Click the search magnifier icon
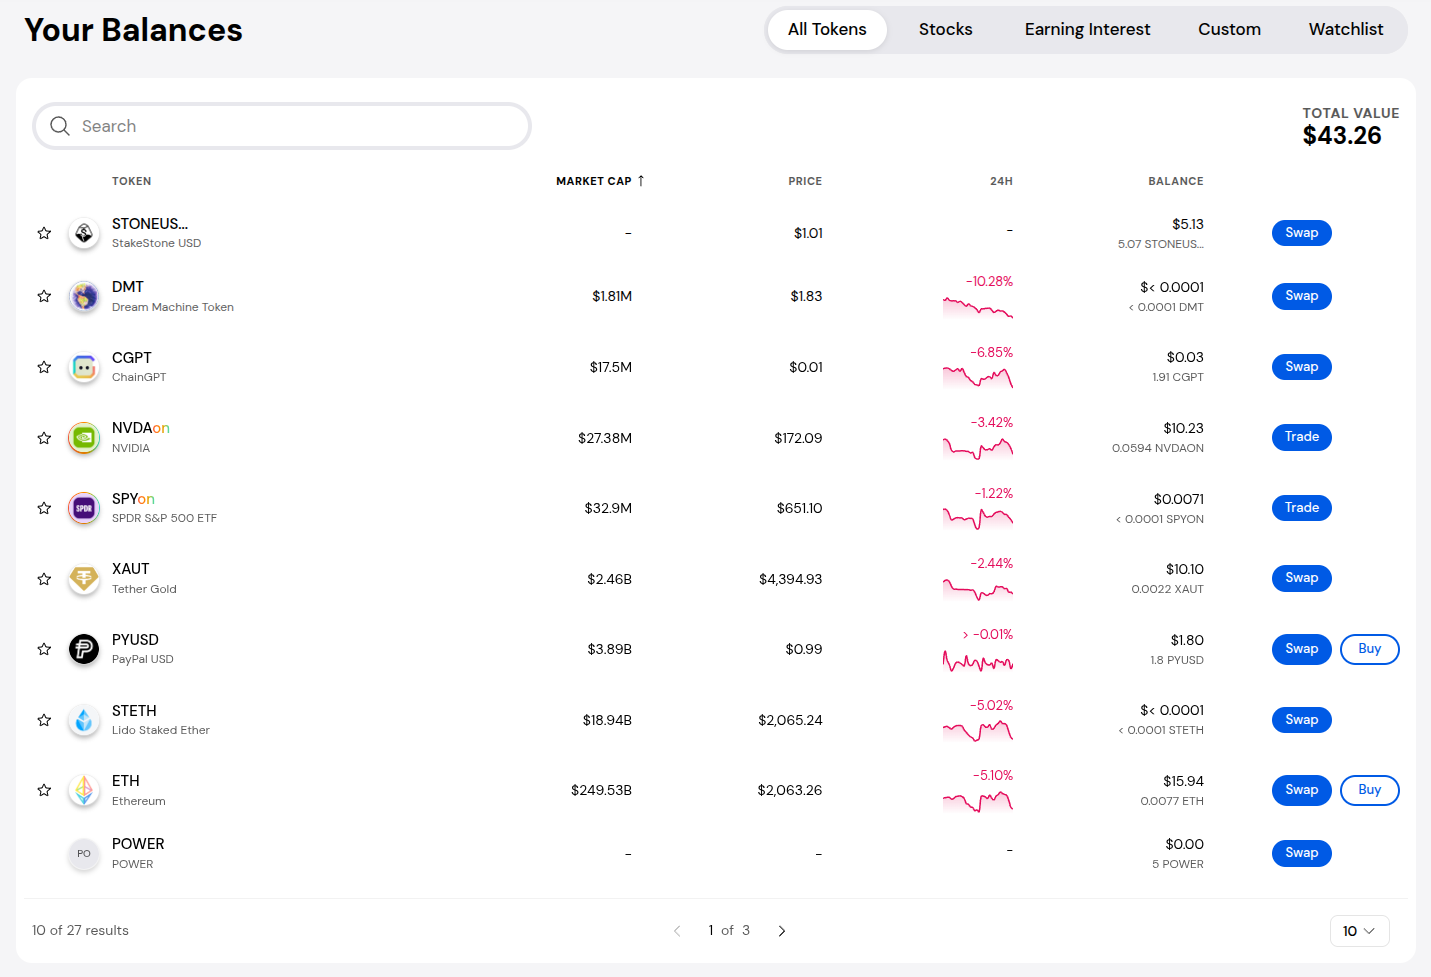Screen dimensions: 1431x977 [x=60, y=126]
